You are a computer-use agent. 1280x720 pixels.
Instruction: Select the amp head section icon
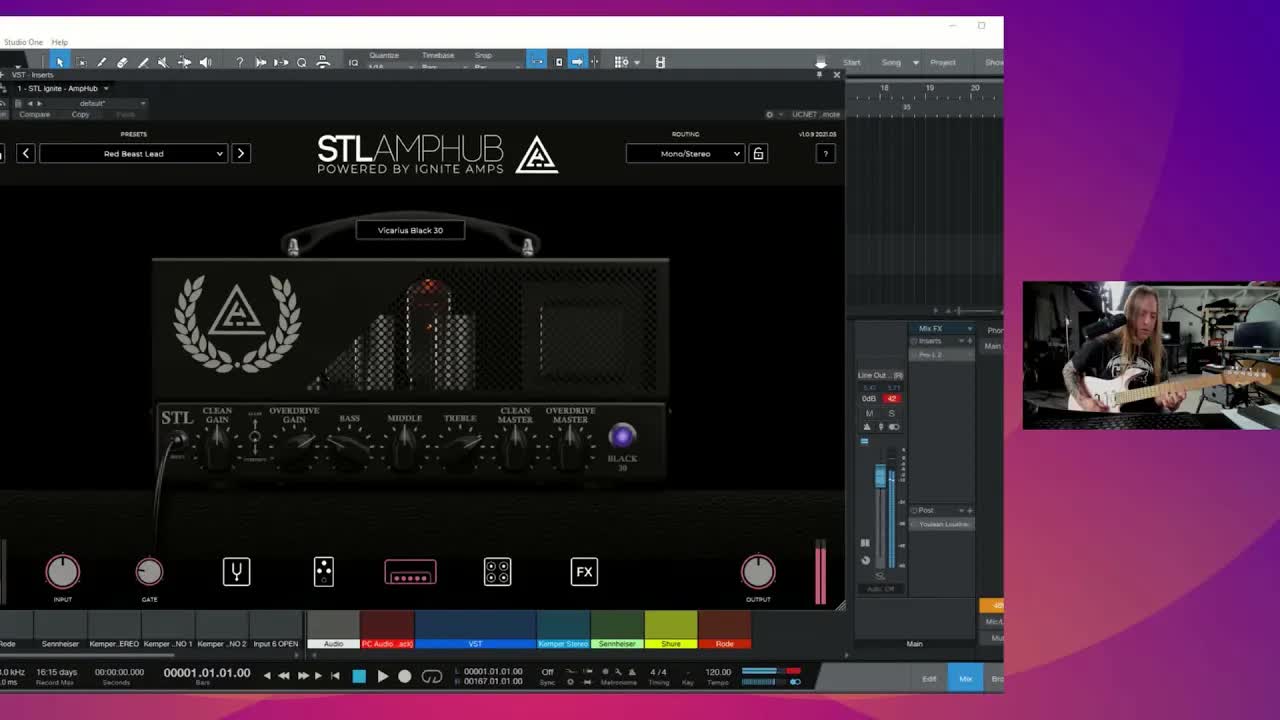410,572
